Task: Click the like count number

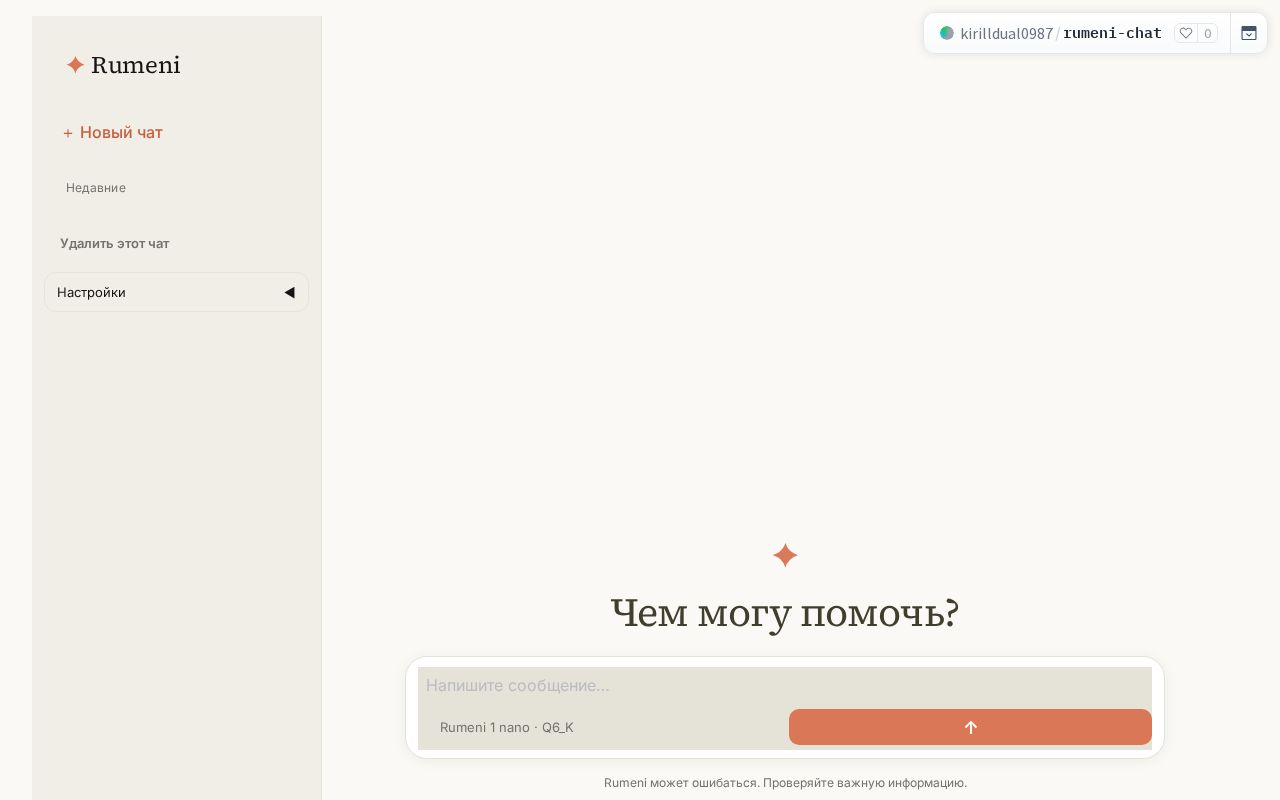Action: click(1208, 33)
